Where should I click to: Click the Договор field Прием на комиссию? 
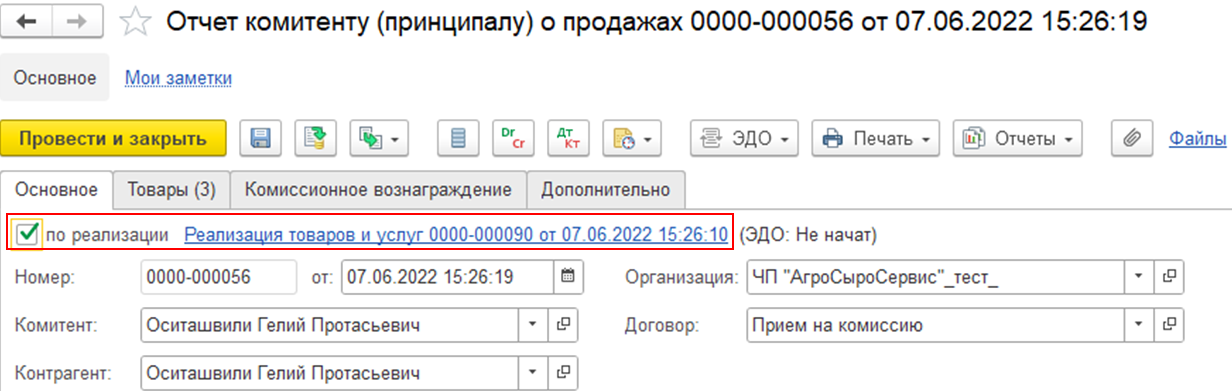[936, 325]
